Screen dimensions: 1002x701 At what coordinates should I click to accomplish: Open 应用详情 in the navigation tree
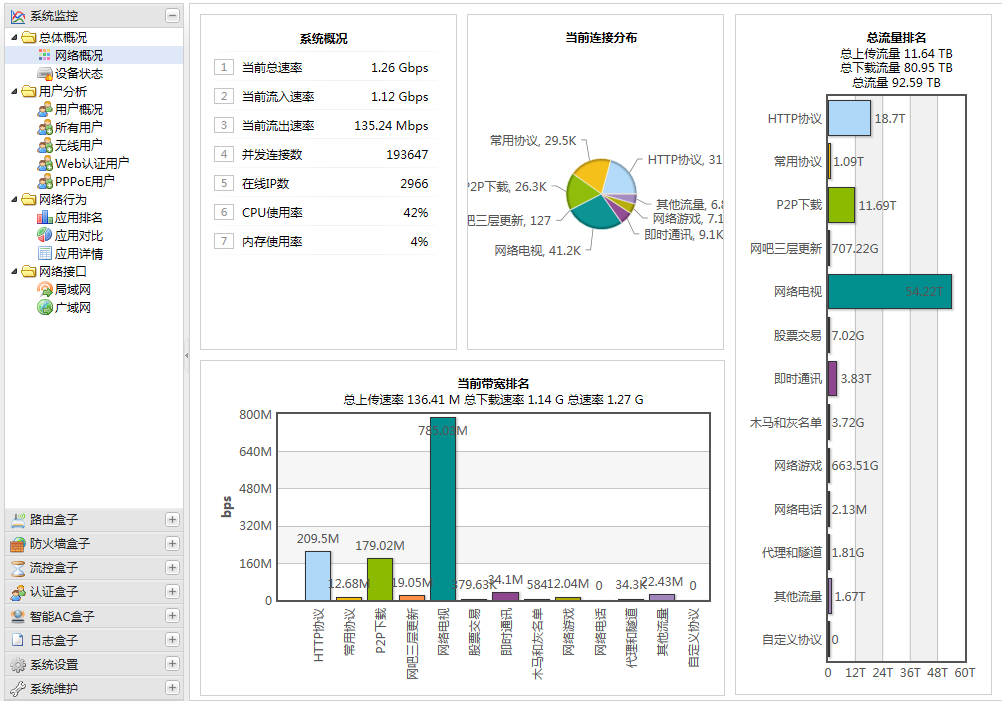pyautogui.click(x=78, y=254)
